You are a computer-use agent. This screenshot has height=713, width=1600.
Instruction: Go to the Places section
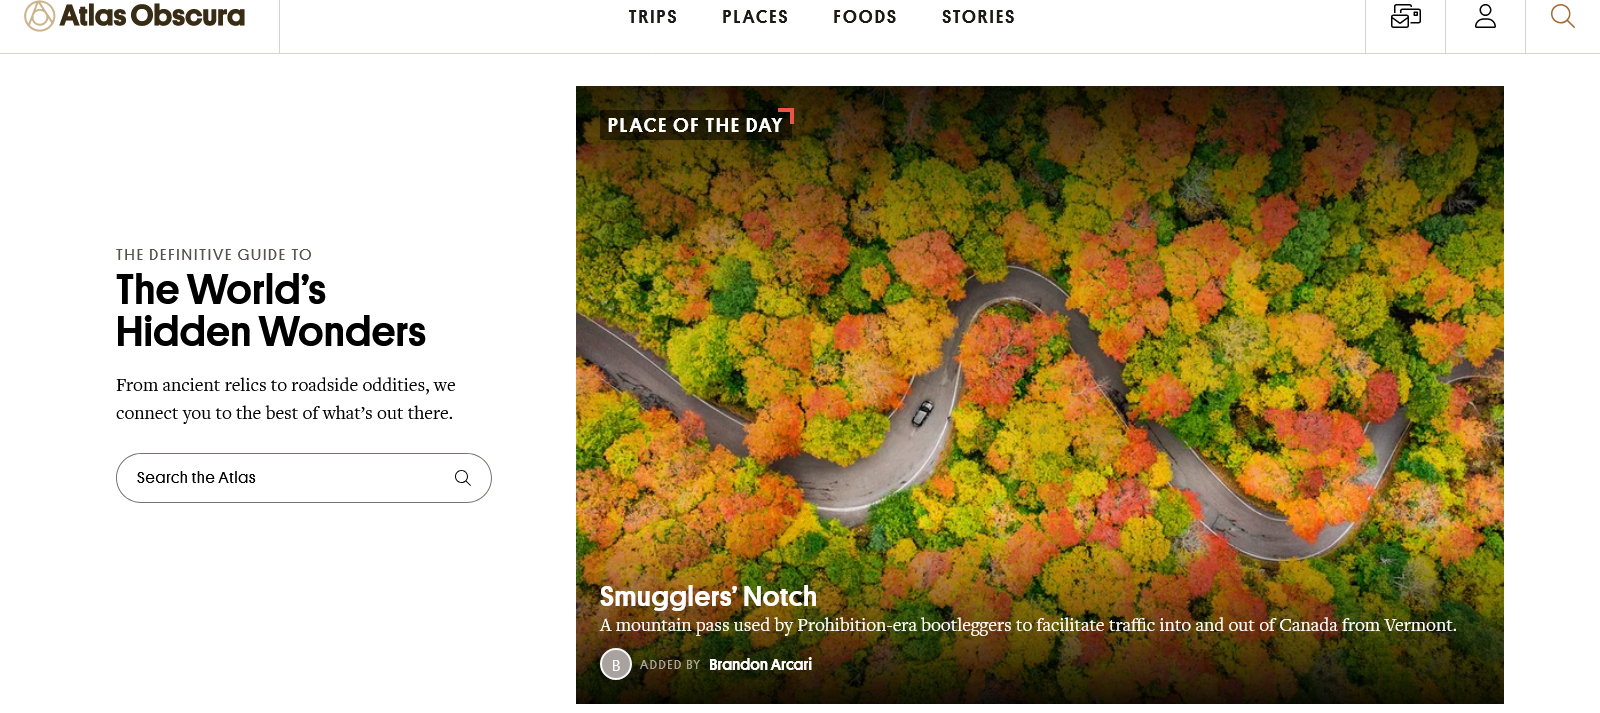pos(755,17)
